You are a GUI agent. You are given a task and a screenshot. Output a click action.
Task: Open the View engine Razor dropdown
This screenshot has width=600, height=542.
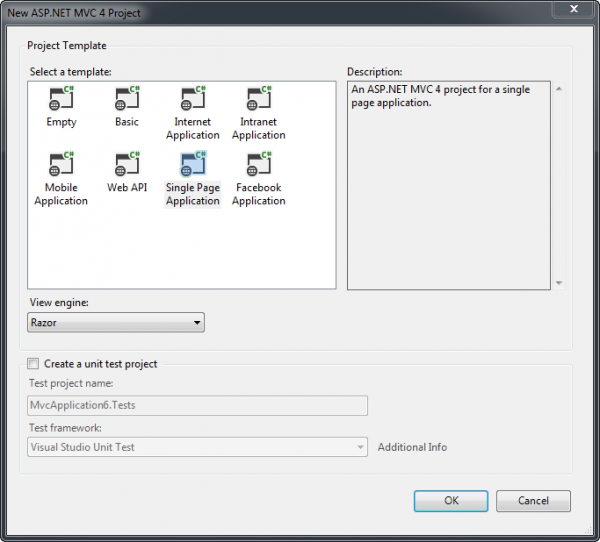click(x=116, y=322)
